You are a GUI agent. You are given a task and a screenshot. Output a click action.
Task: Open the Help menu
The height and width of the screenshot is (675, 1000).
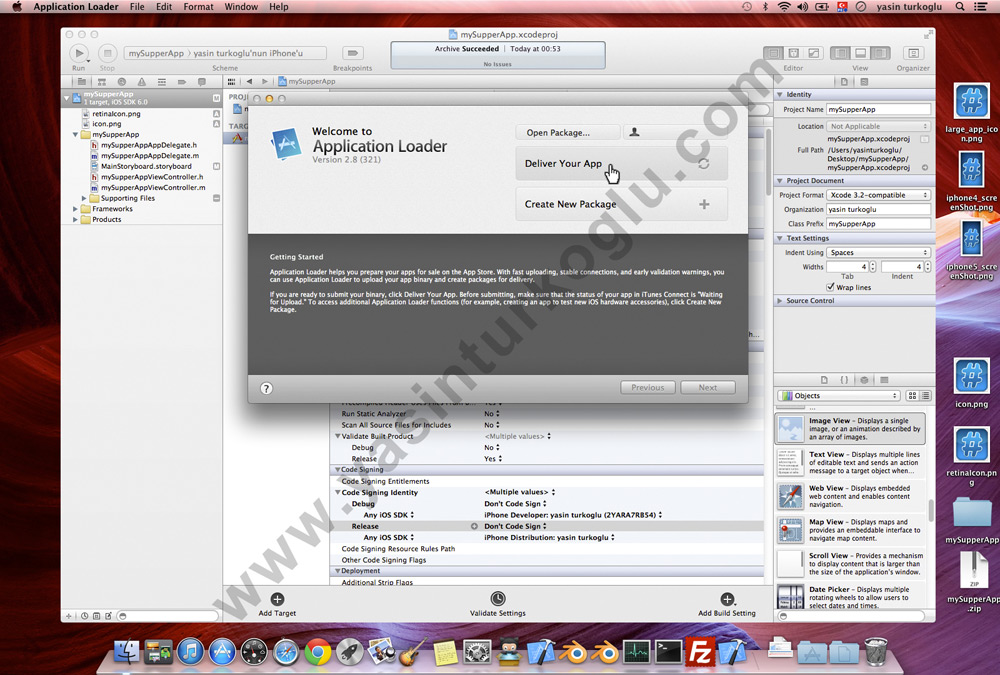point(279,7)
